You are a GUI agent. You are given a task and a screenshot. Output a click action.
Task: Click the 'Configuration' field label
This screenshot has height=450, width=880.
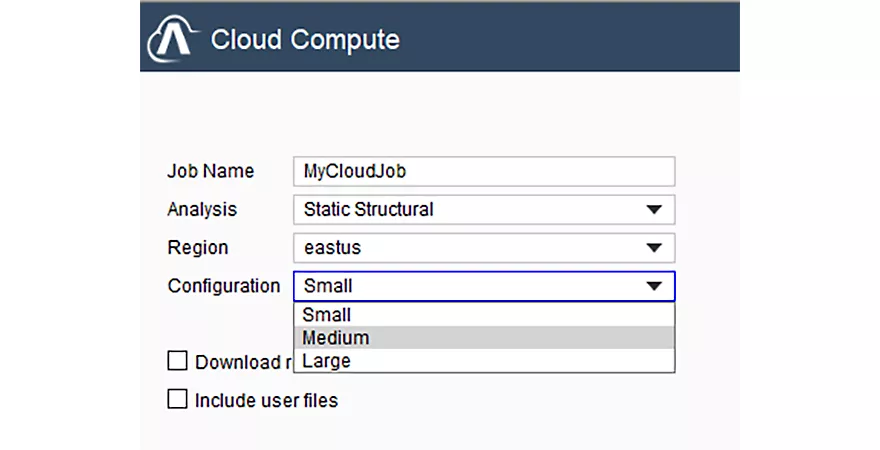(x=223, y=286)
